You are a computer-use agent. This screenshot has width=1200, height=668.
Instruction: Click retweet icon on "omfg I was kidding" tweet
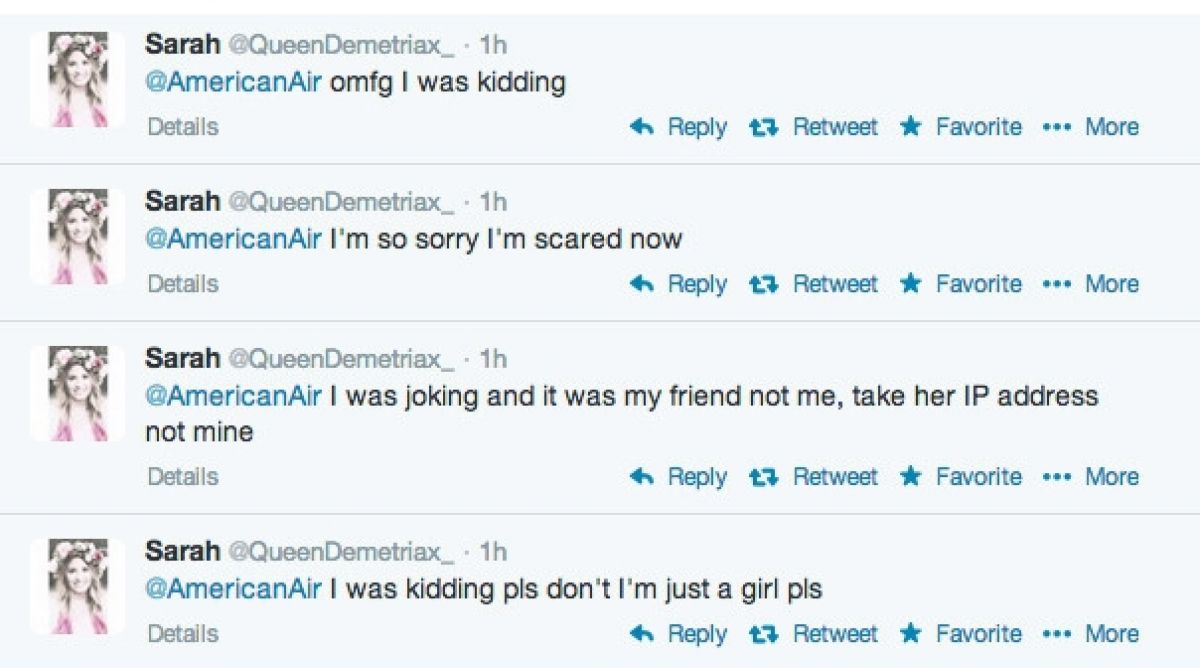(x=764, y=127)
